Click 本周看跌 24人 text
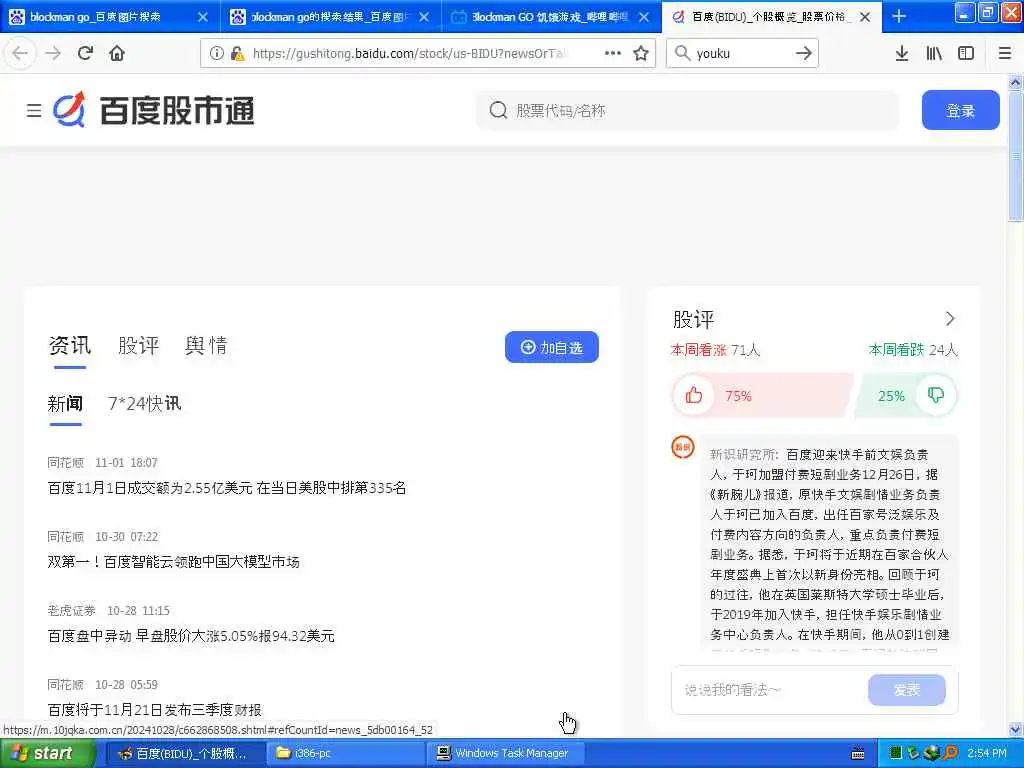Screen dimensions: 1024x768 point(913,350)
